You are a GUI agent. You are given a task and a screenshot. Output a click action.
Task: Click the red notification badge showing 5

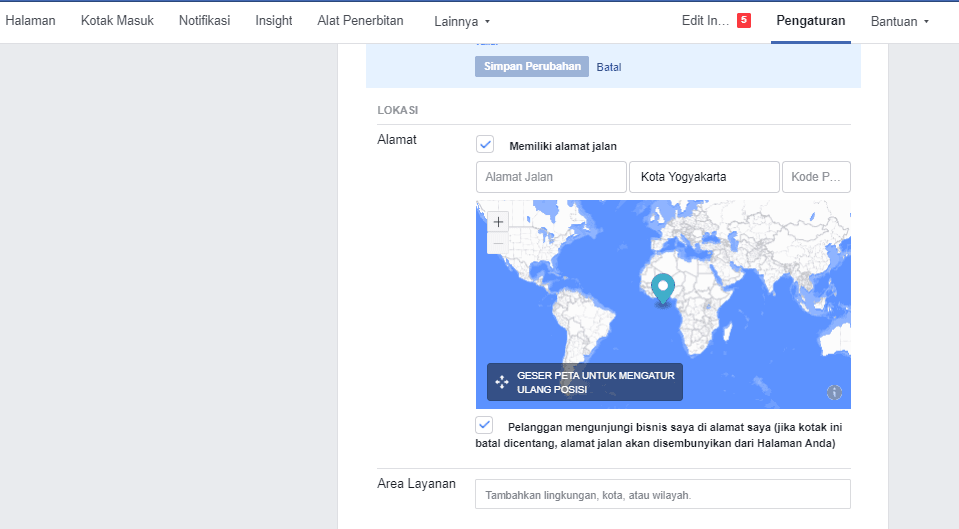pyautogui.click(x=744, y=20)
